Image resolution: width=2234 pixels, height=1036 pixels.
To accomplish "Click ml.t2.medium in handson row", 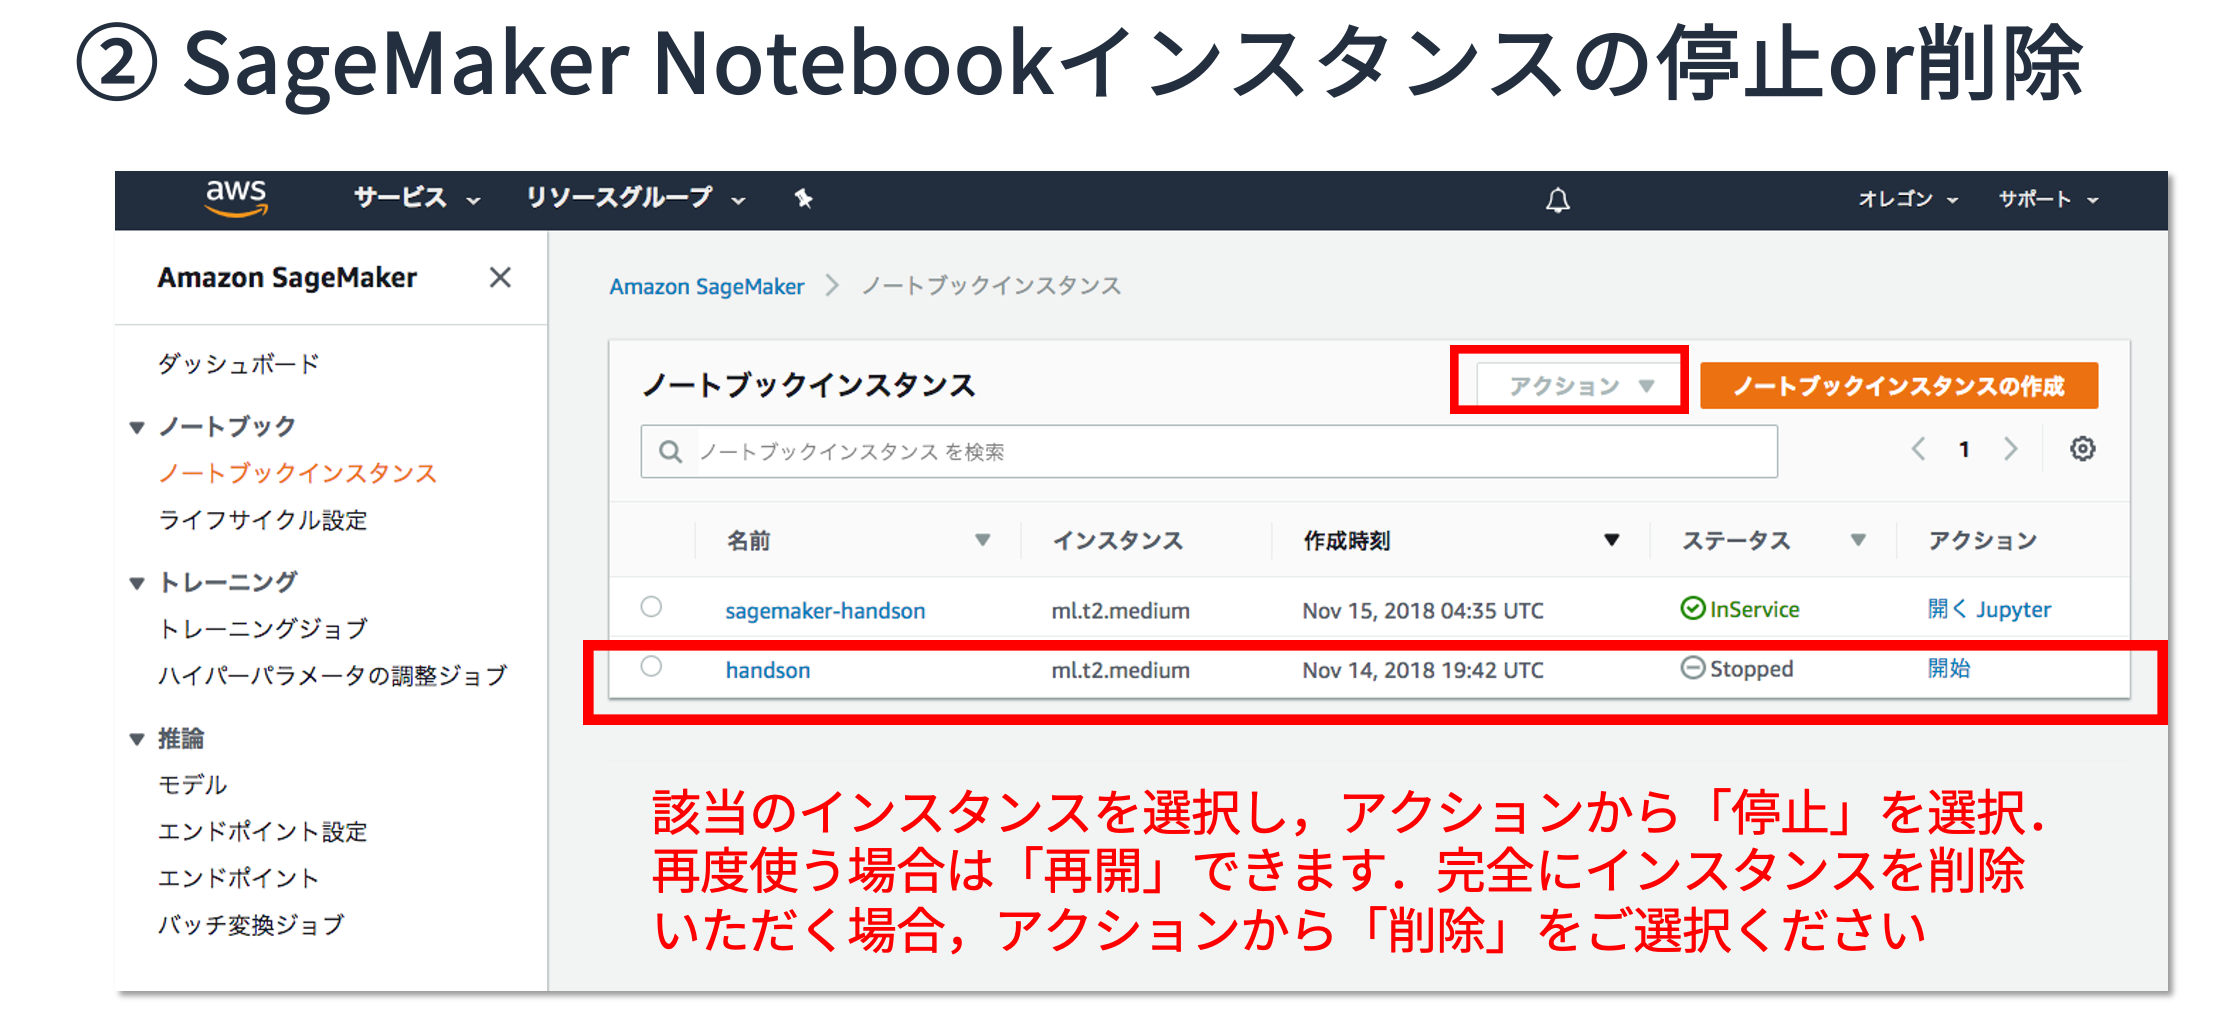I will click(x=1121, y=670).
